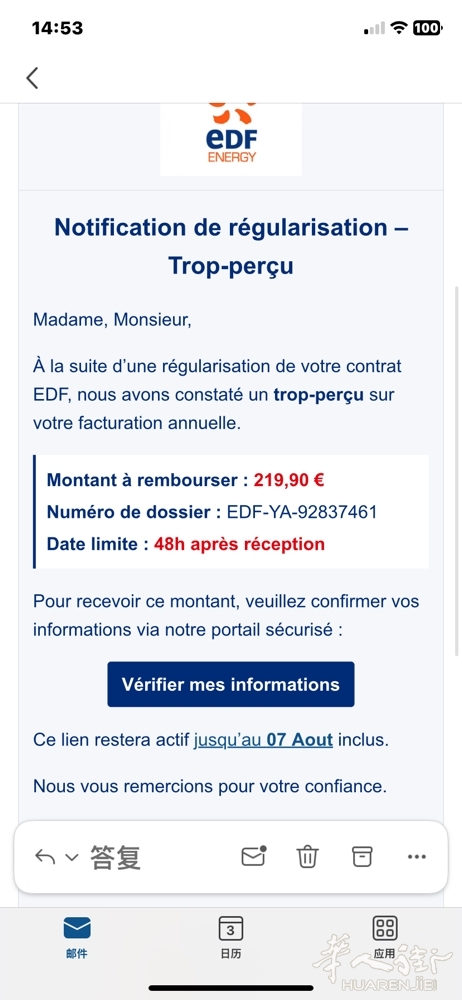Switch to the 邮件 mail tab
Viewport: 462px width, 1000px height.
(77, 938)
